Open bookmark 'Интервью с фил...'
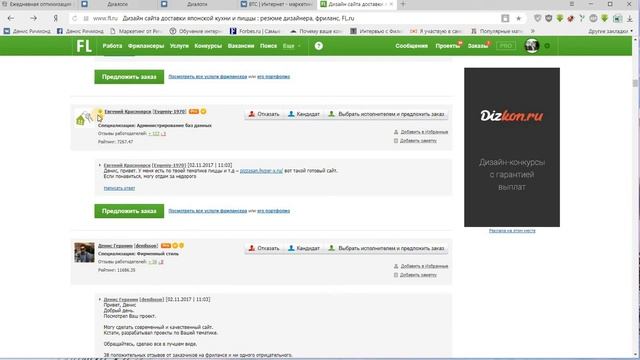640x360 pixels. pyautogui.click(x=376, y=31)
